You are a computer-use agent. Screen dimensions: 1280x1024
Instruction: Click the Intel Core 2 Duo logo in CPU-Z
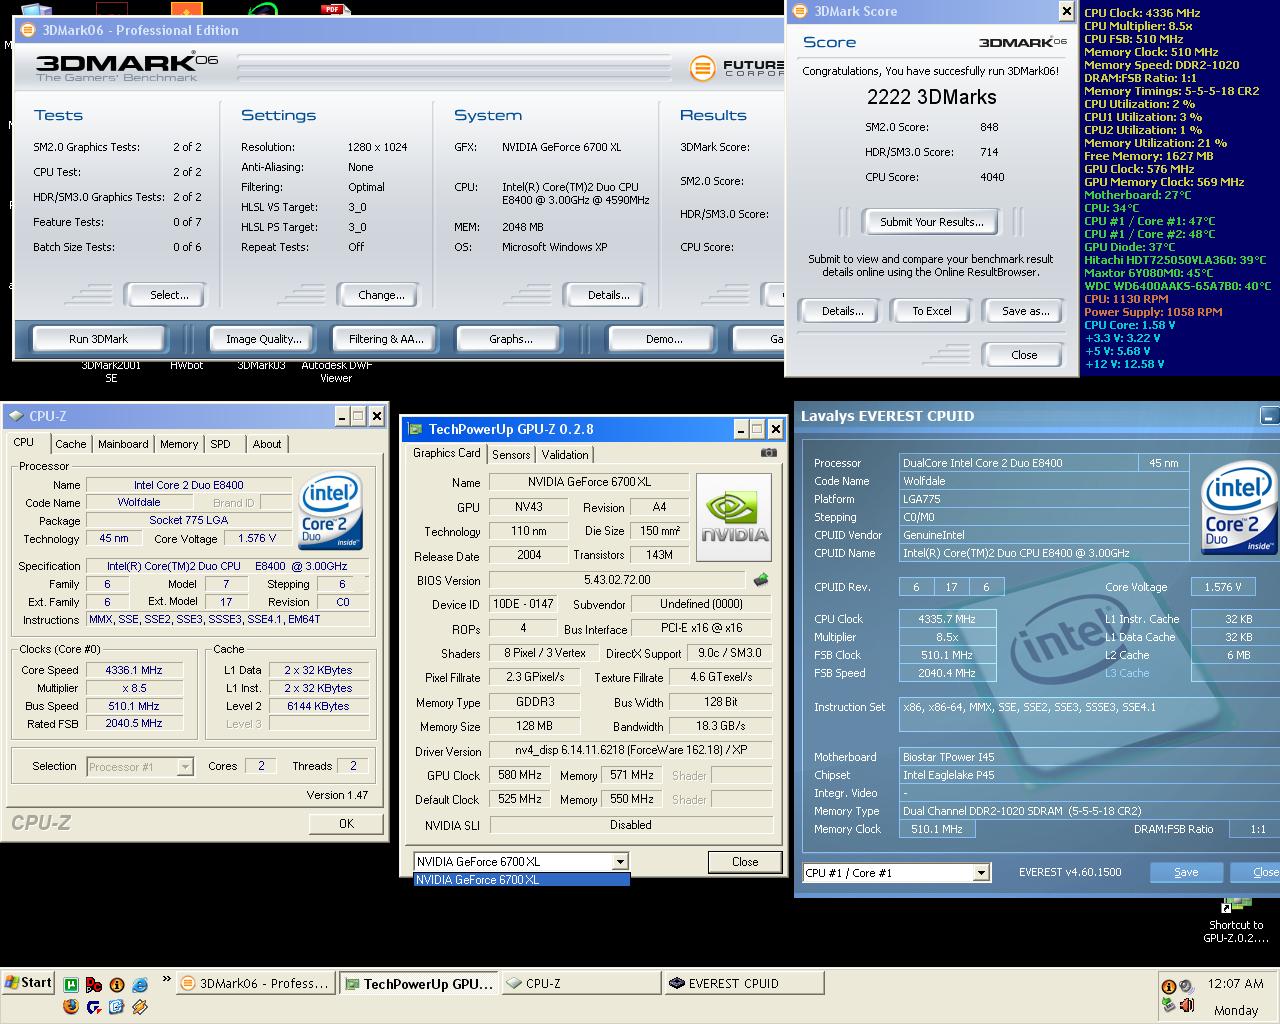[331, 510]
